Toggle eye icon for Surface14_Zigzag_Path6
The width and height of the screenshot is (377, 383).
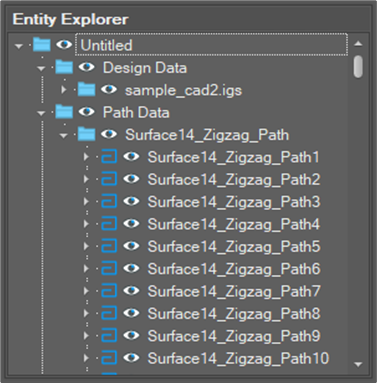point(131,268)
